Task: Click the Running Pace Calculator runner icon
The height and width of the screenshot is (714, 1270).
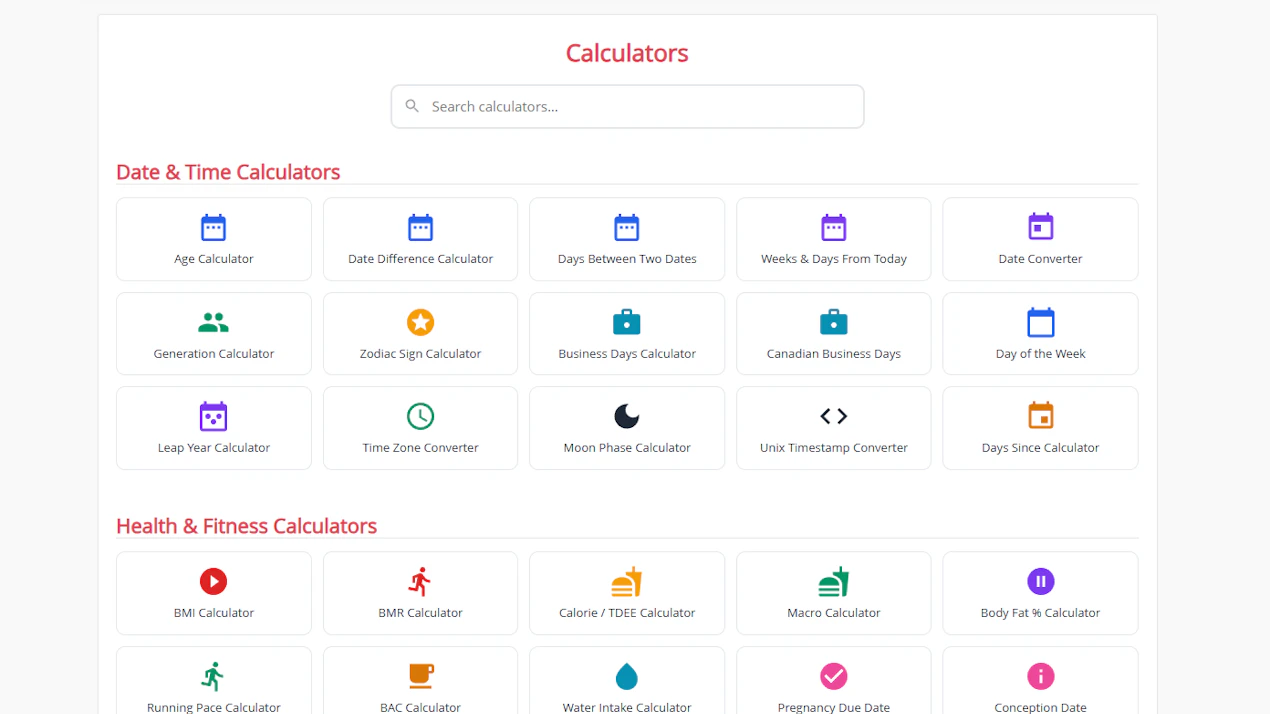Action: [x=213, y=676]
